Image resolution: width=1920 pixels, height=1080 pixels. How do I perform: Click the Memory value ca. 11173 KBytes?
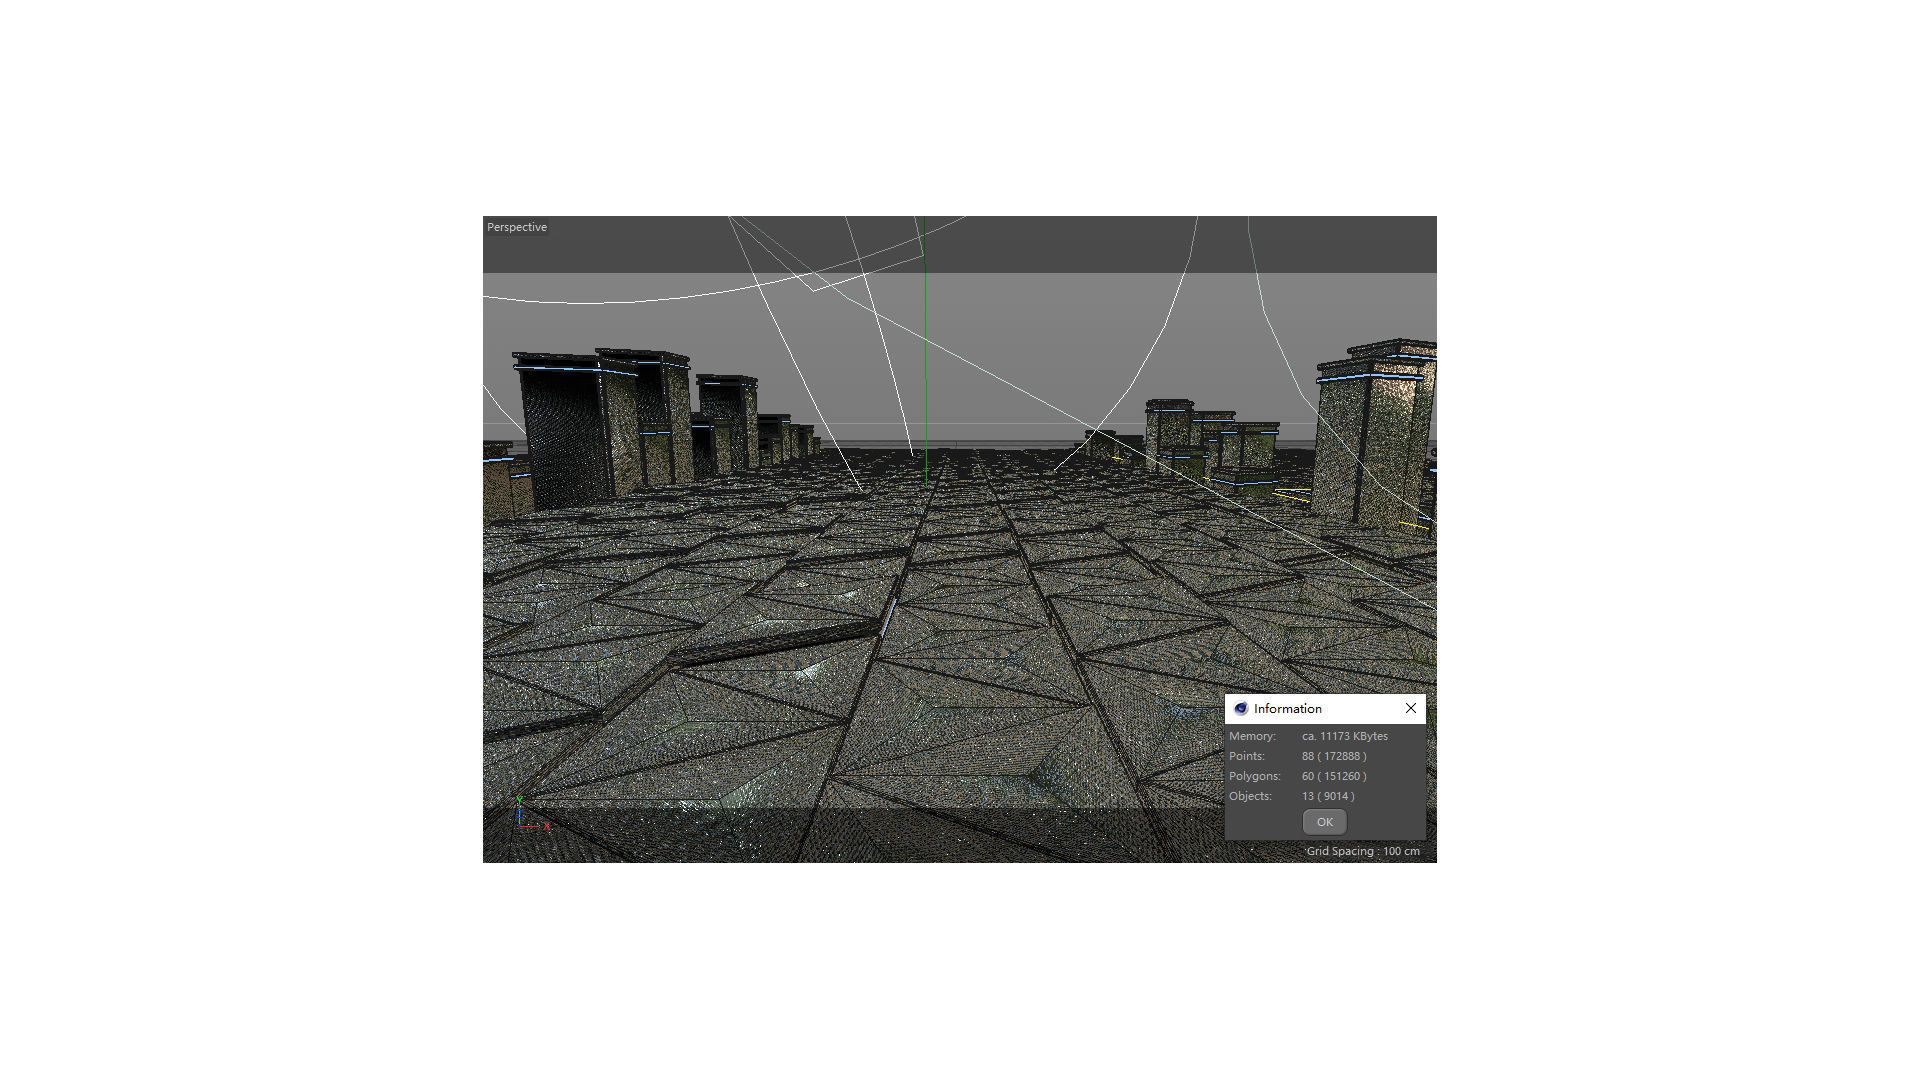1345,736
